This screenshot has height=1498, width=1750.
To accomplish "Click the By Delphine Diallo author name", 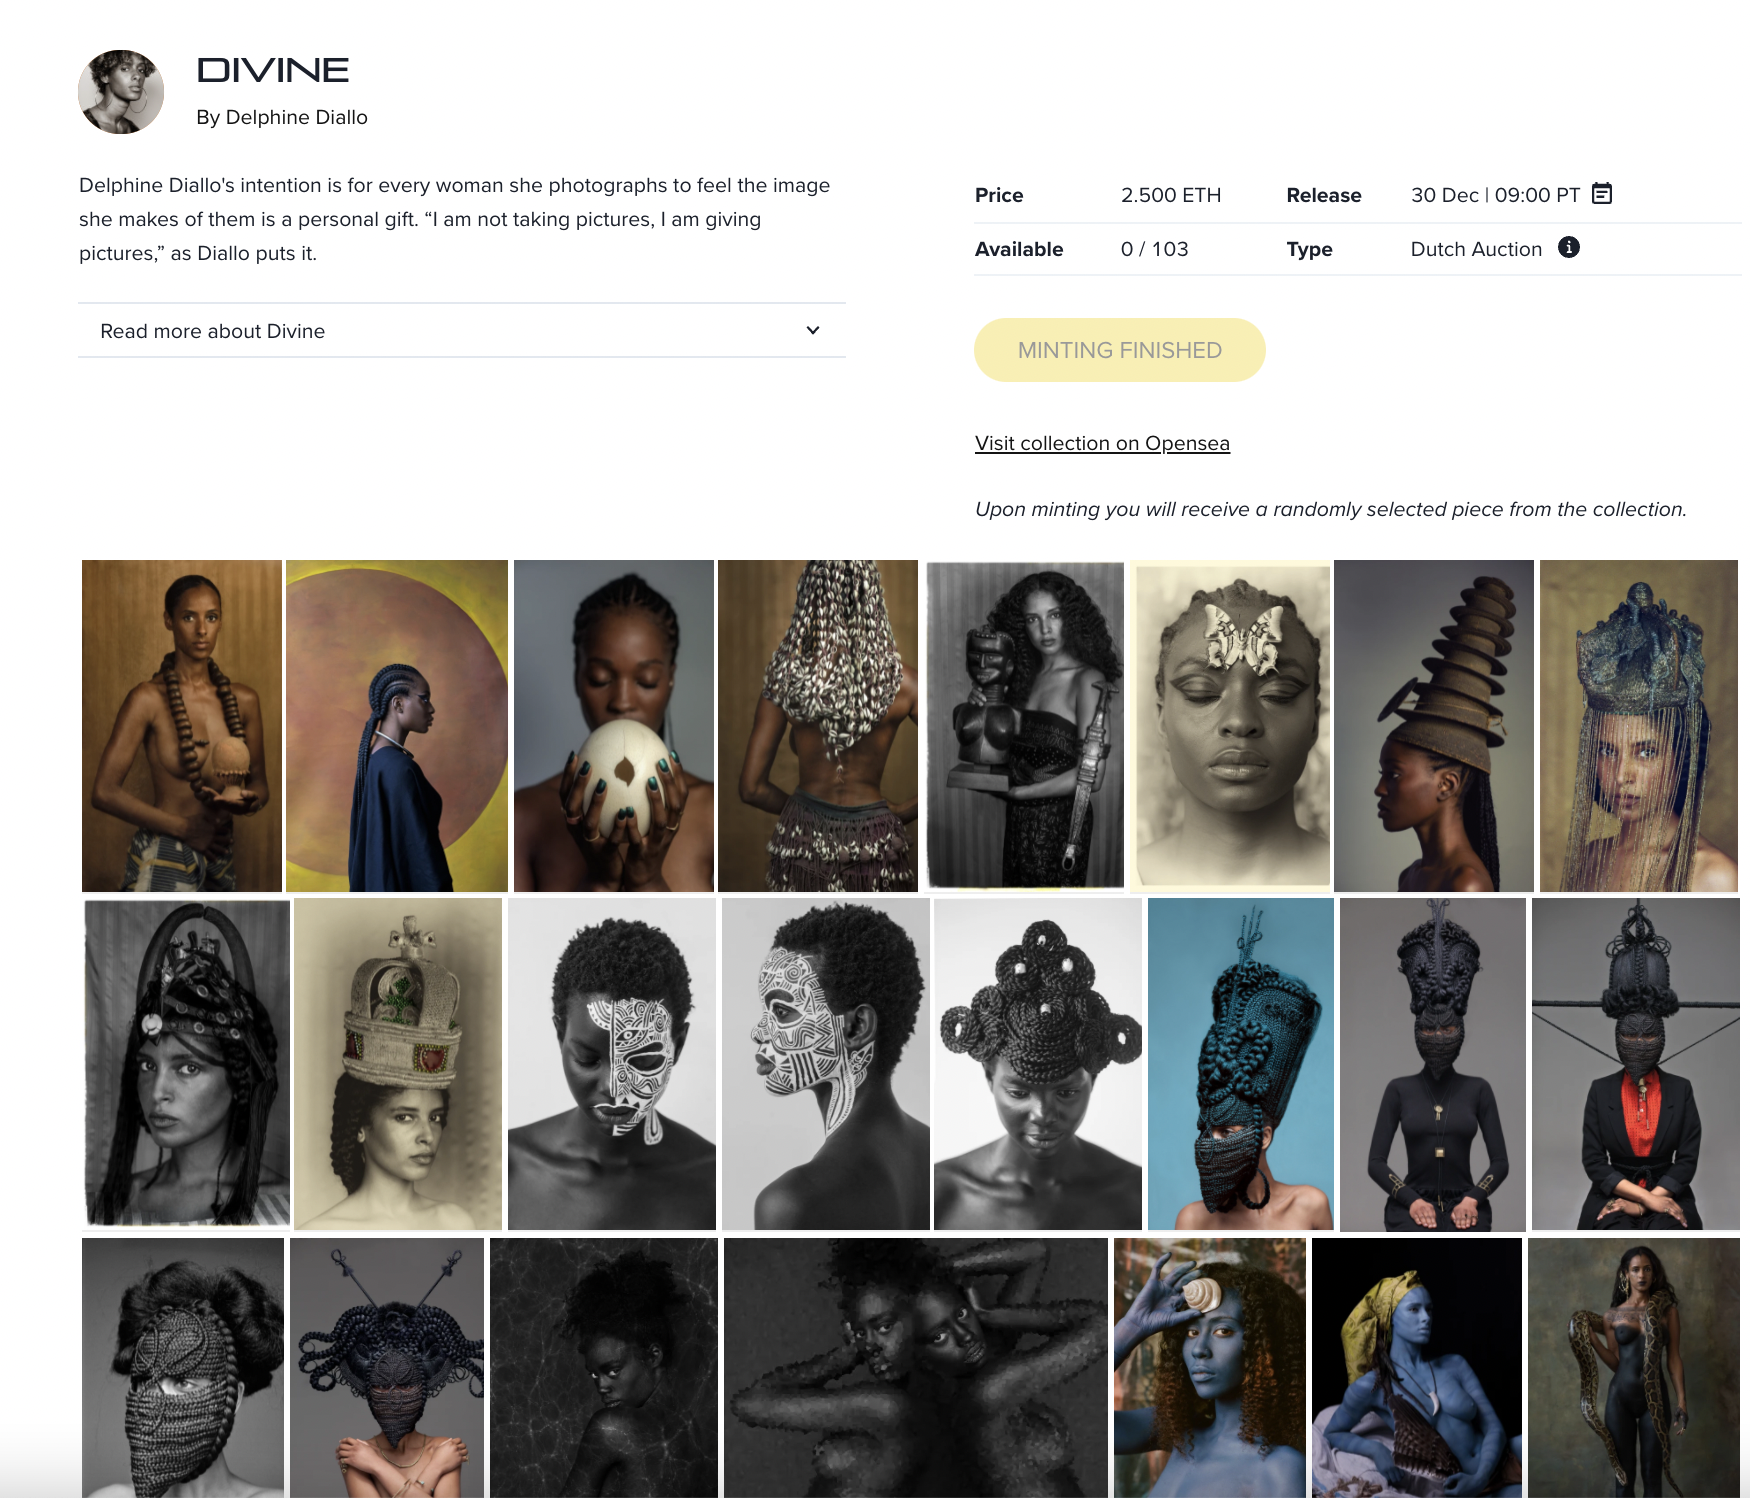I will coord(282,117).
